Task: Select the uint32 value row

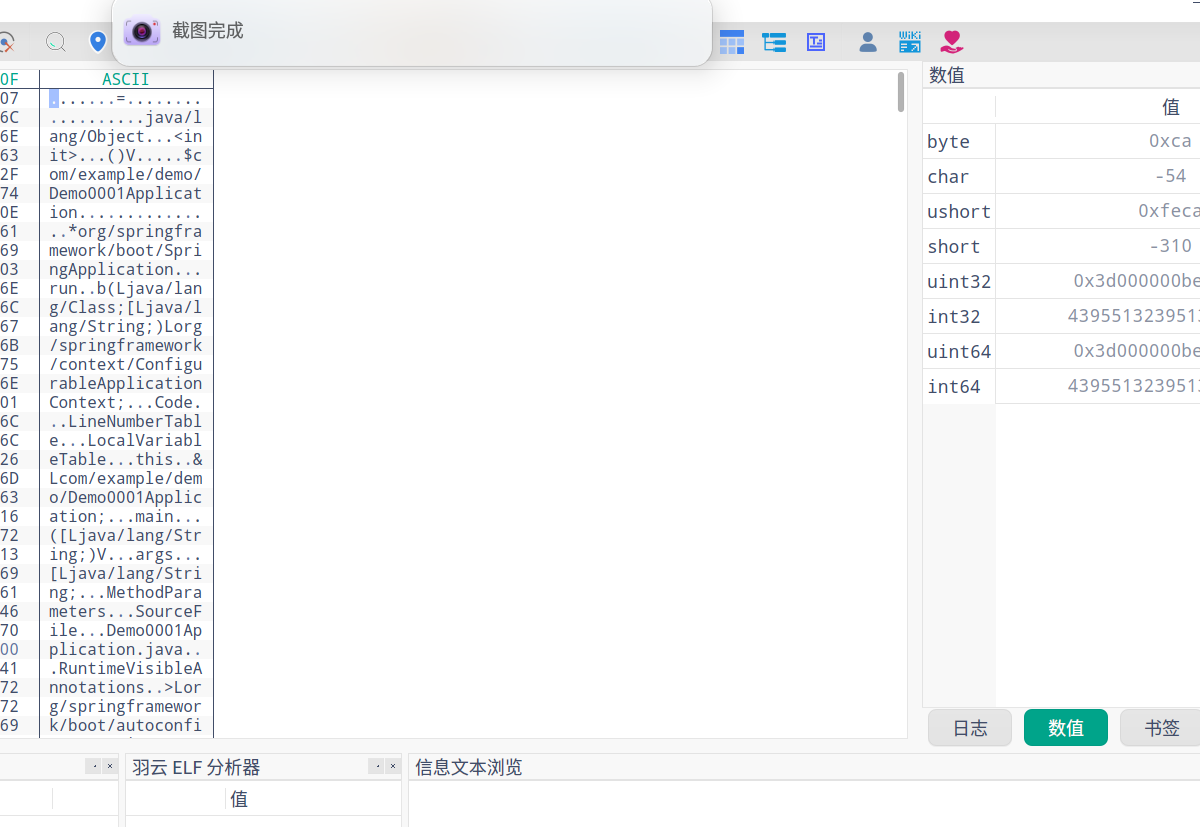Action: tap(1090, 281)
